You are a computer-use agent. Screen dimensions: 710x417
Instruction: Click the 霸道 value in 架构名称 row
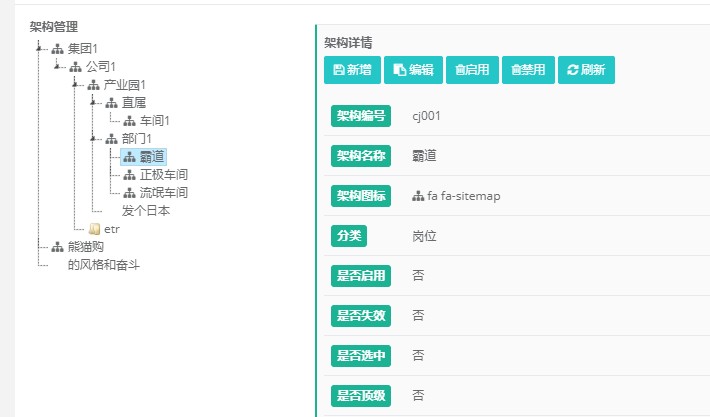click(424, 156)
